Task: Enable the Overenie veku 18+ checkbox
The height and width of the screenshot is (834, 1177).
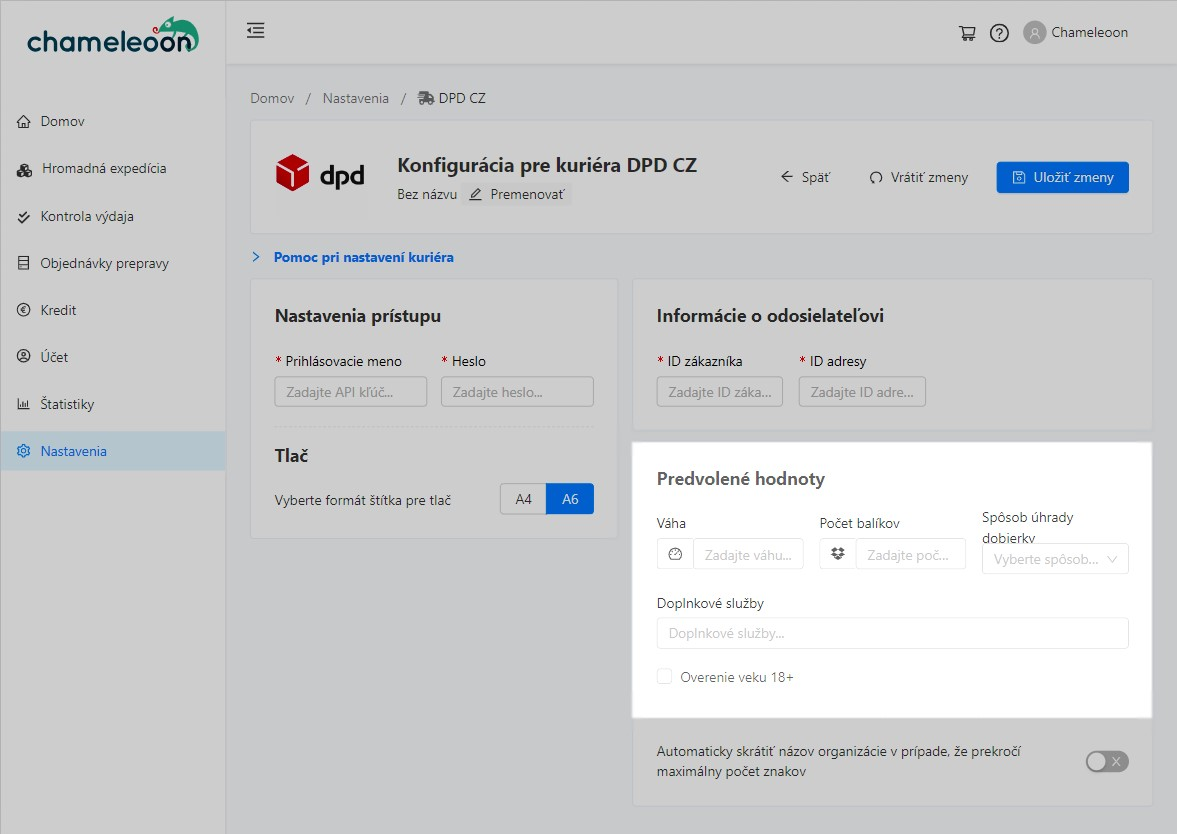Action: (x=665, y=677)
